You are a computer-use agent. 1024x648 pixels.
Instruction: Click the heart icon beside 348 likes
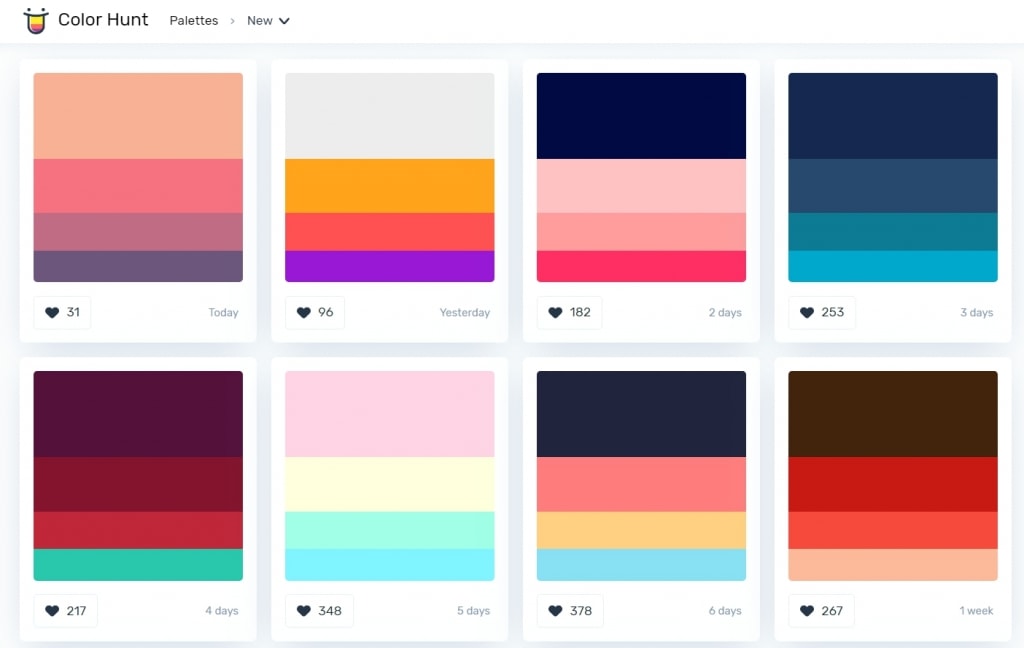point(304,610)
